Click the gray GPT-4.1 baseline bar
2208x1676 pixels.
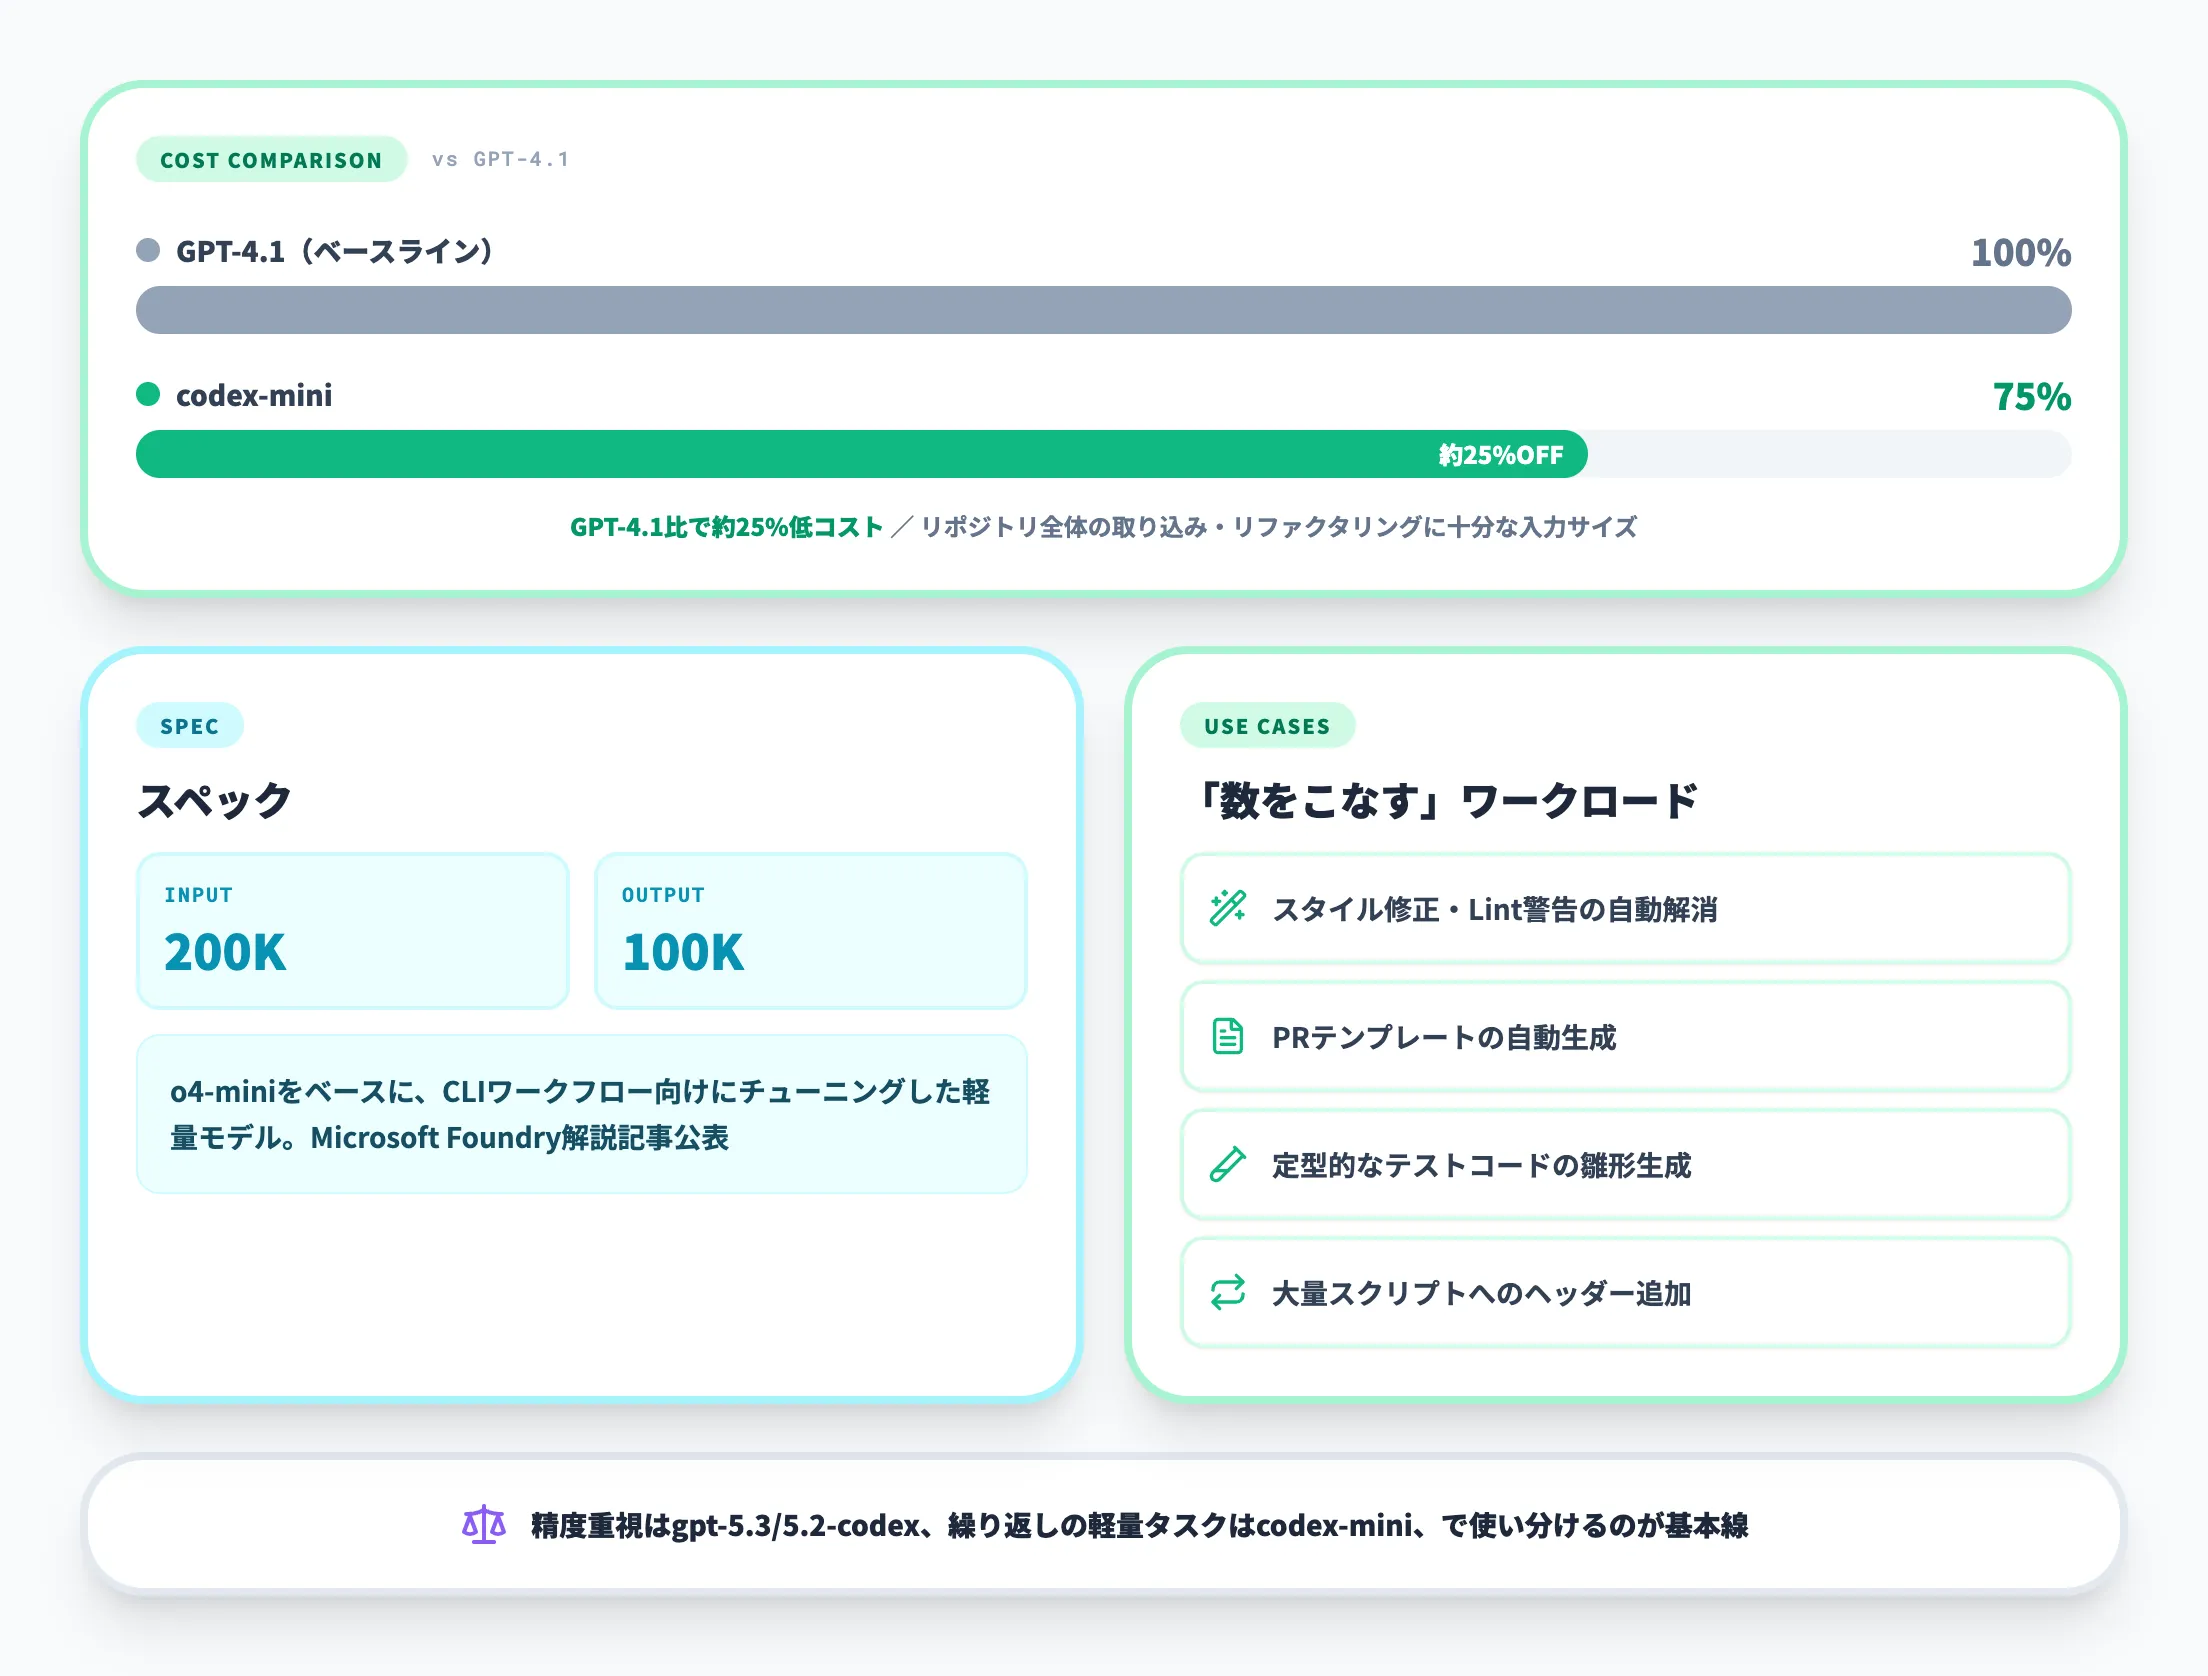click(1103, 310)
